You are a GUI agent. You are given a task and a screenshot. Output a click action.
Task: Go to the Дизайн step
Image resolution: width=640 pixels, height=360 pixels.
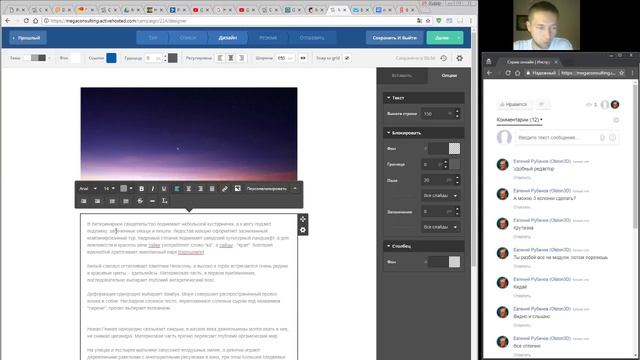[x=228, y=38]
